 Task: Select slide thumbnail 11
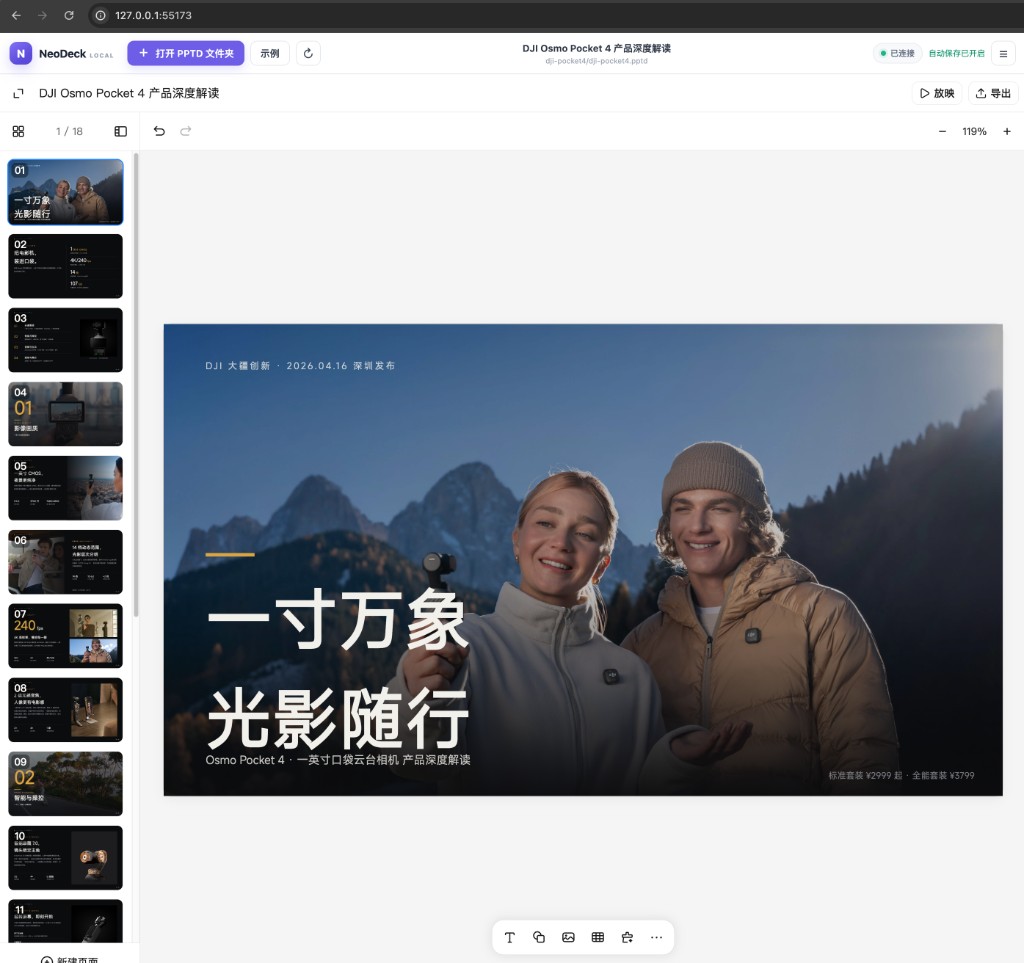[65, 921]
